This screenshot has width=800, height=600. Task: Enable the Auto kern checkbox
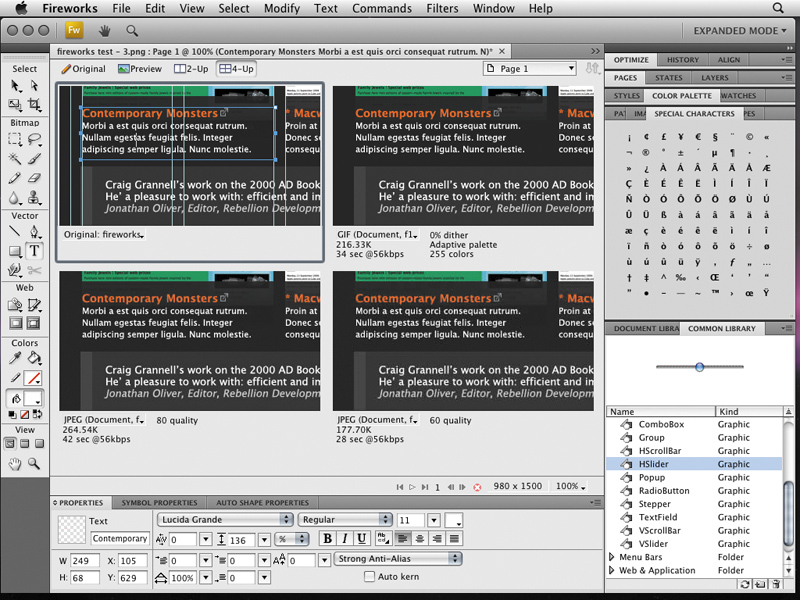pos(369,577)
